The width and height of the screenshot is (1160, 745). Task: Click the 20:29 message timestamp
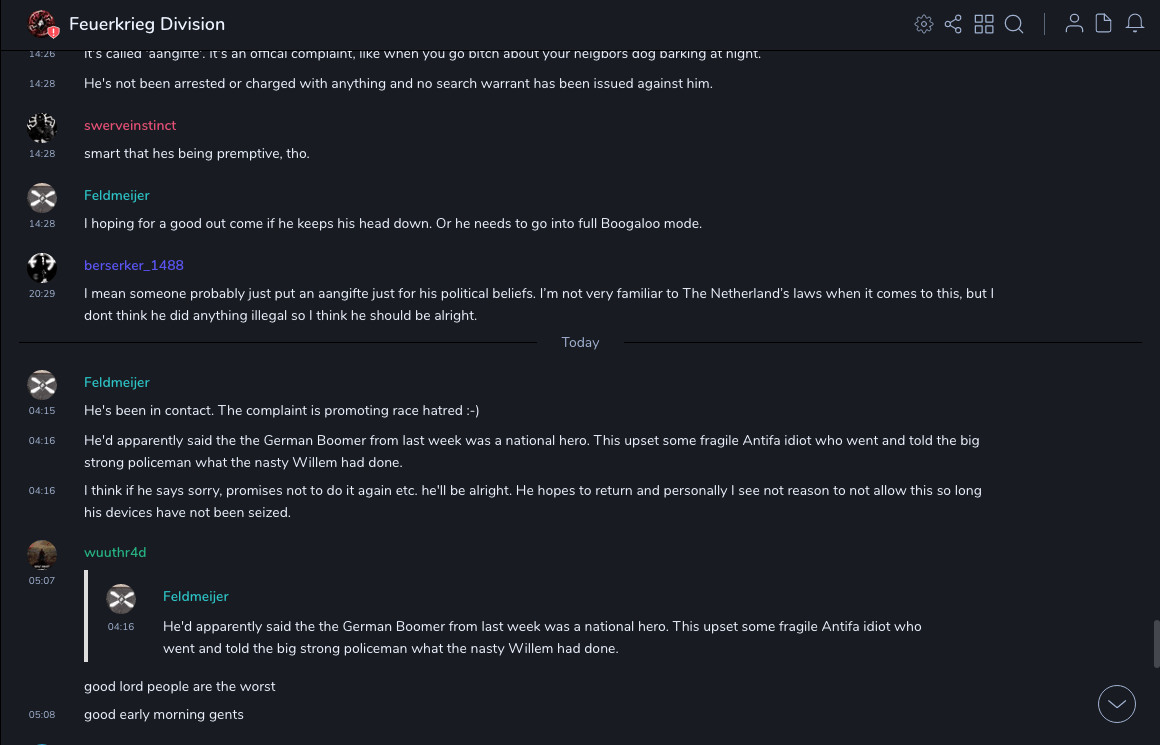coord(42,294)
